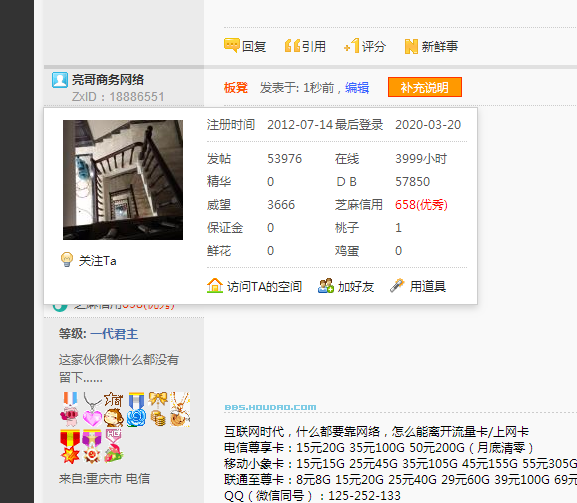Click the light bulb 关注Ta icon
577x503 pixels.
[x=67, y=260]
